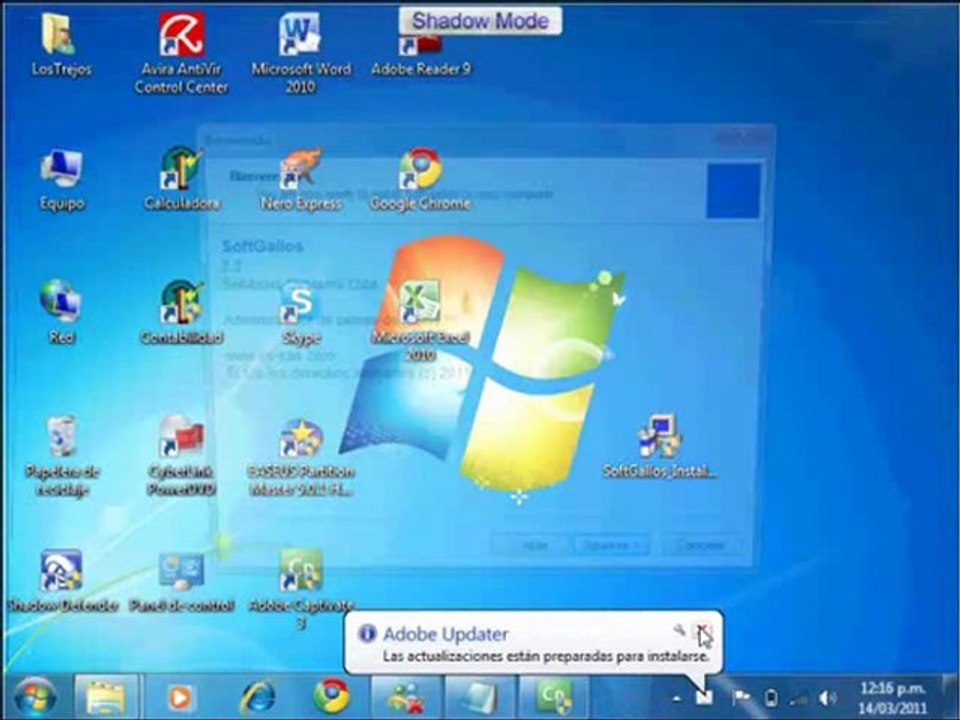Open Panel de control icon
The height and width of the screenshot is (720, 960).
pyautogui.click(x=181, y=580)
